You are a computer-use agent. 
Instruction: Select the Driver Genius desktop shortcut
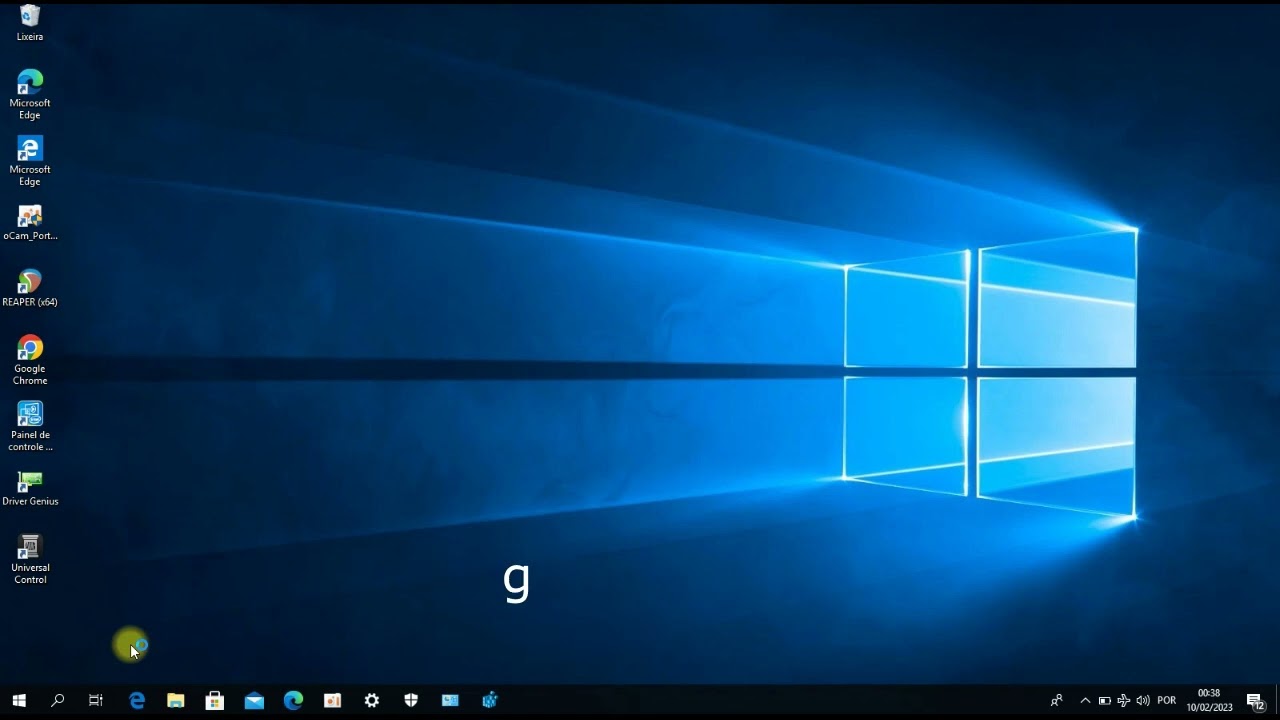(30, 488)
